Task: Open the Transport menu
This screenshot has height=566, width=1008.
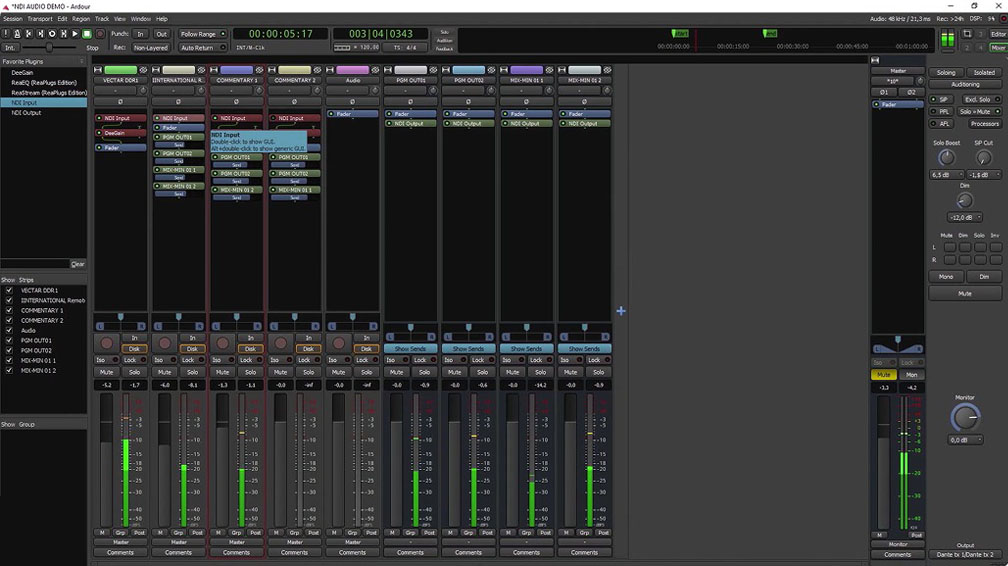Action: (x=40, y=19)
